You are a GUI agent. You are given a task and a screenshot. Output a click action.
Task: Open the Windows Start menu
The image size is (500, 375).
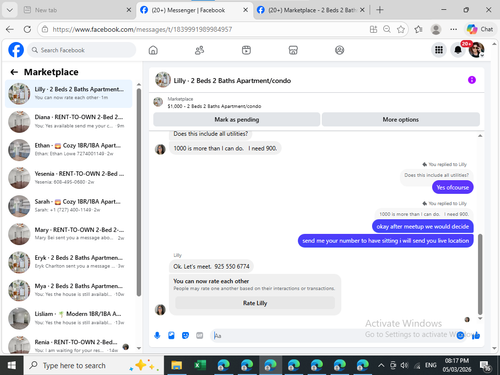coord(11,365)
